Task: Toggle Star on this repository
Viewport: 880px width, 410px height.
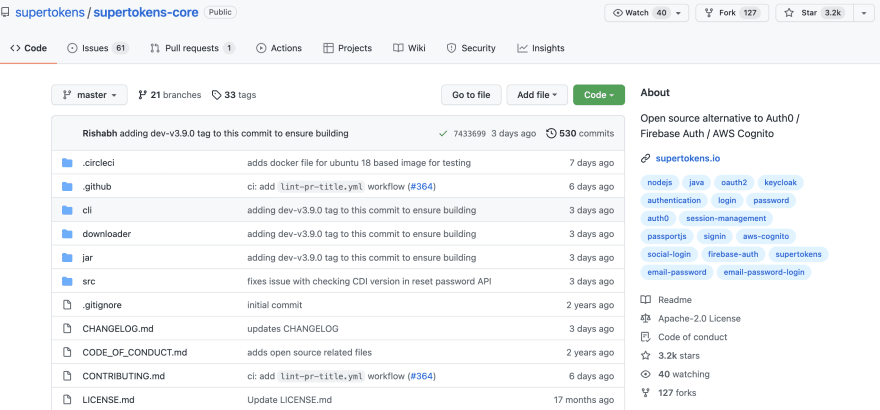Action: coord(814,13)
